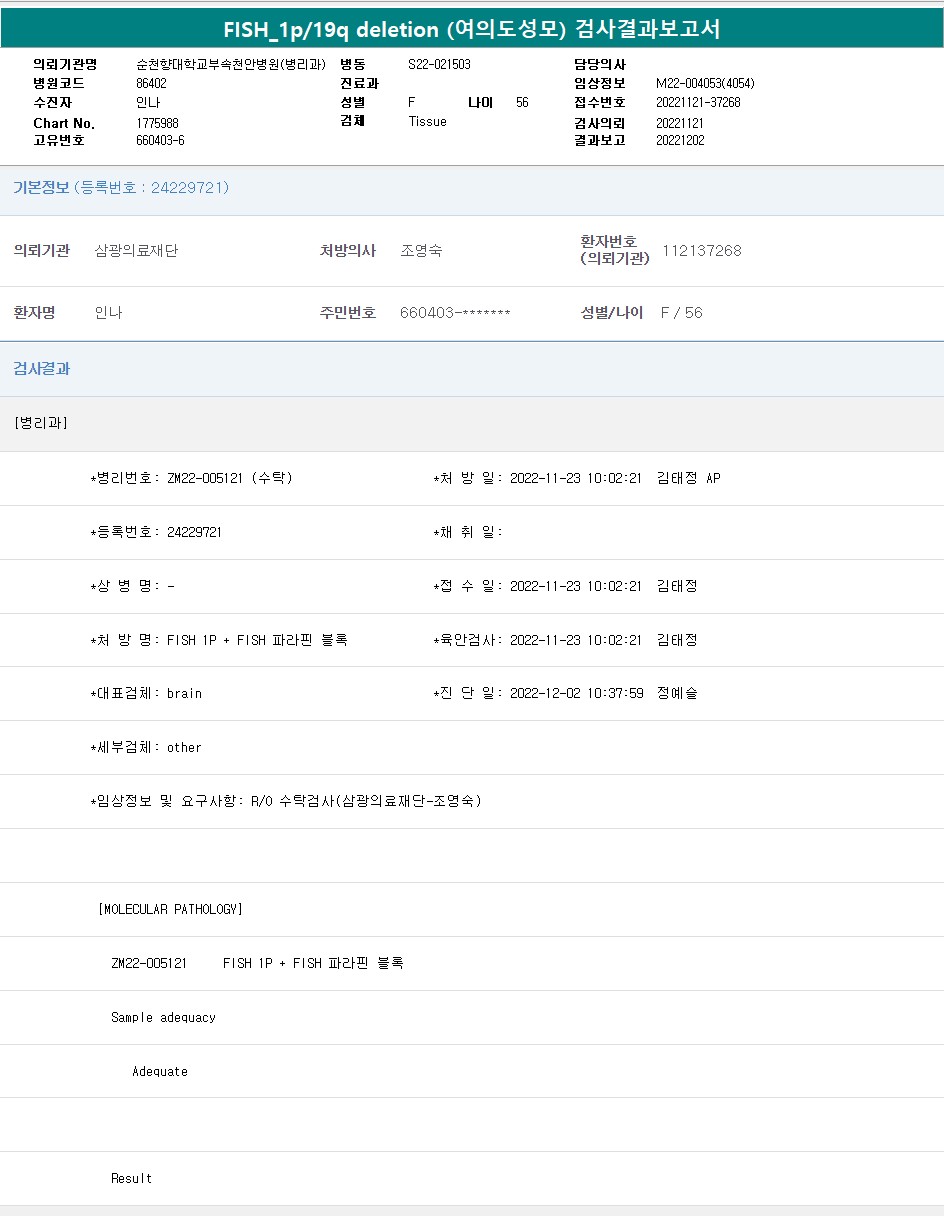Click the 접수번호 value 20221121-37268

[698, 103]
